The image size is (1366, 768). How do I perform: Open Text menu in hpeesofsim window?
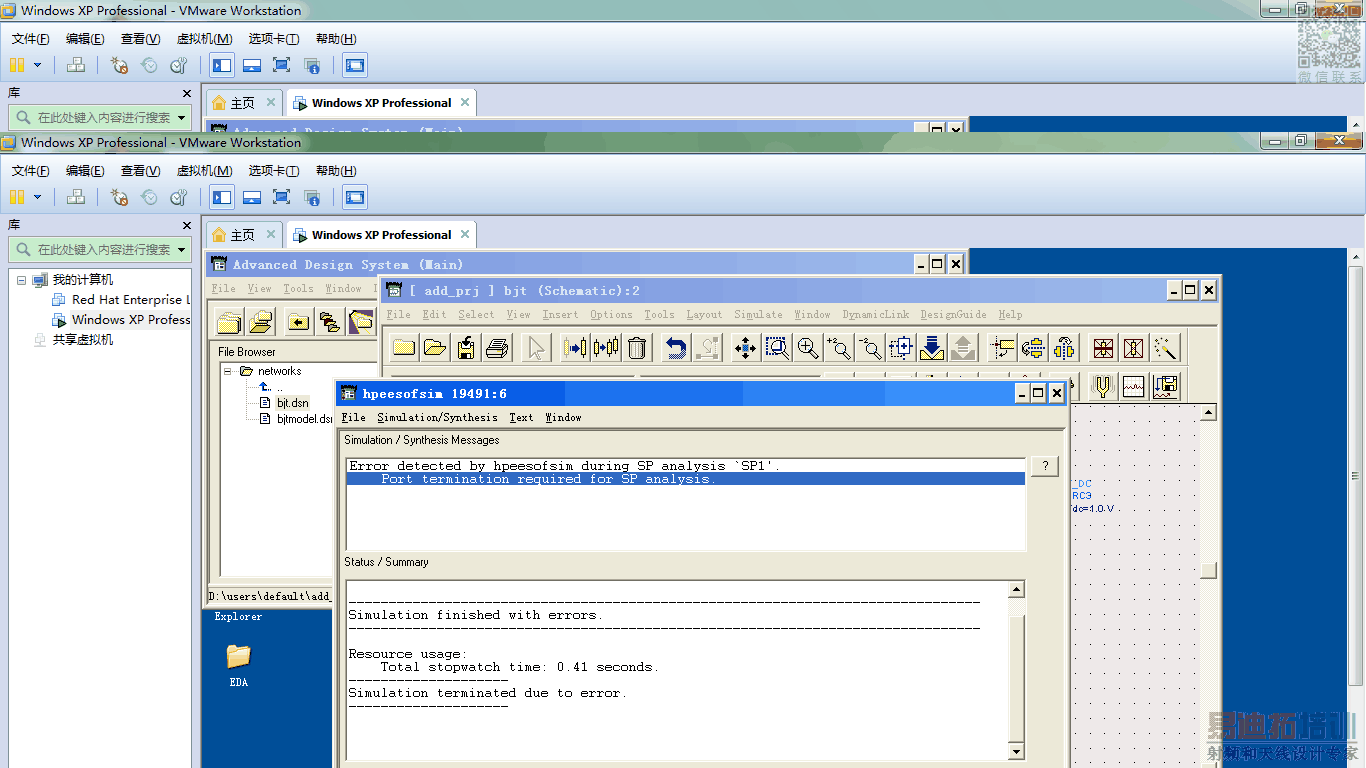(521, 418)
